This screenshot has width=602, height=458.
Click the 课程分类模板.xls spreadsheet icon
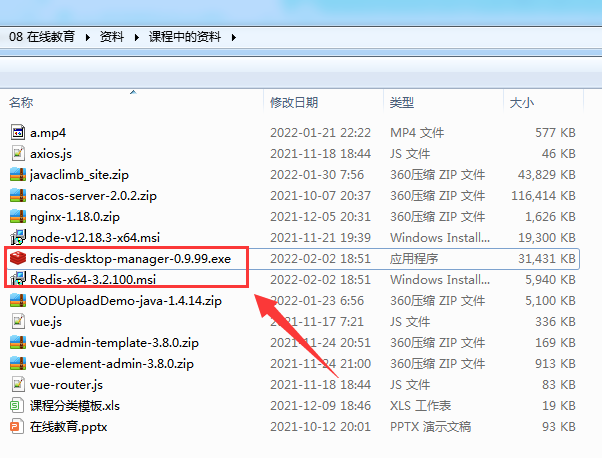[17, 405]
